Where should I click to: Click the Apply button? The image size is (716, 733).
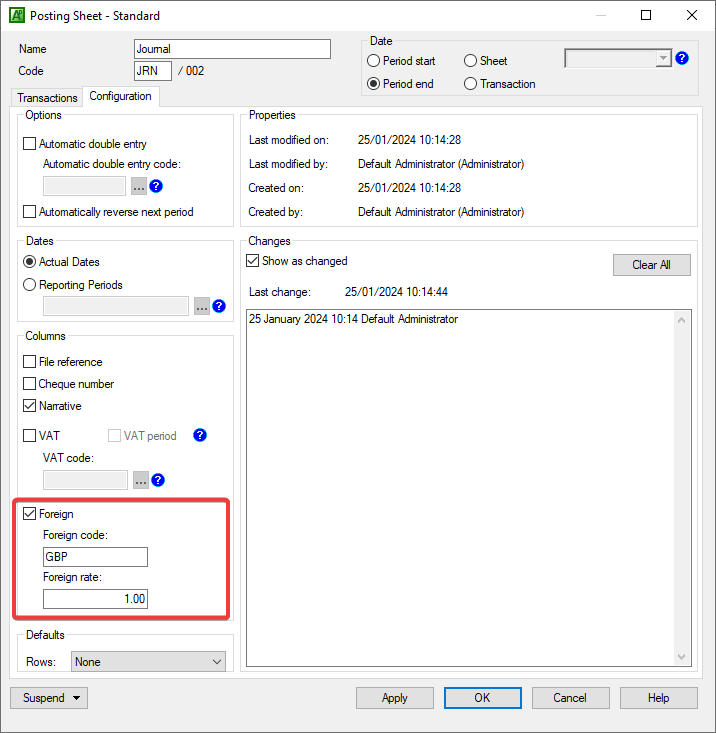(395, 698)
